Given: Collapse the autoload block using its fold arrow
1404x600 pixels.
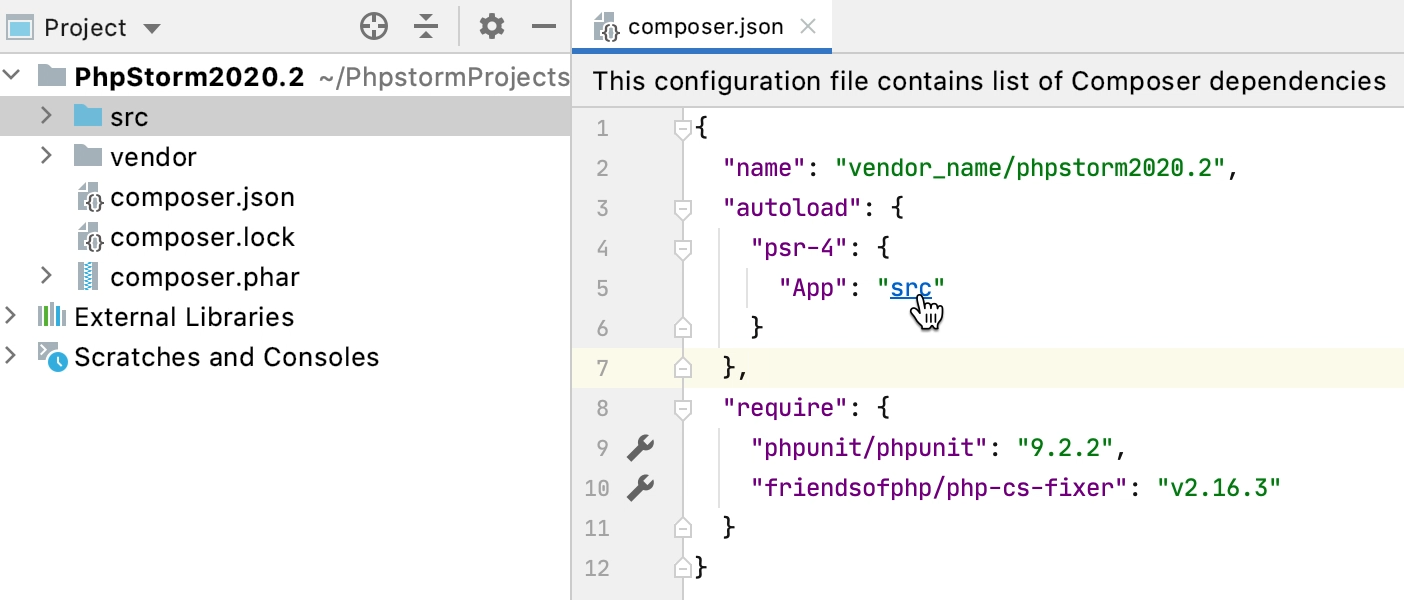Looking at the screenshot, I should click(682, 207).
